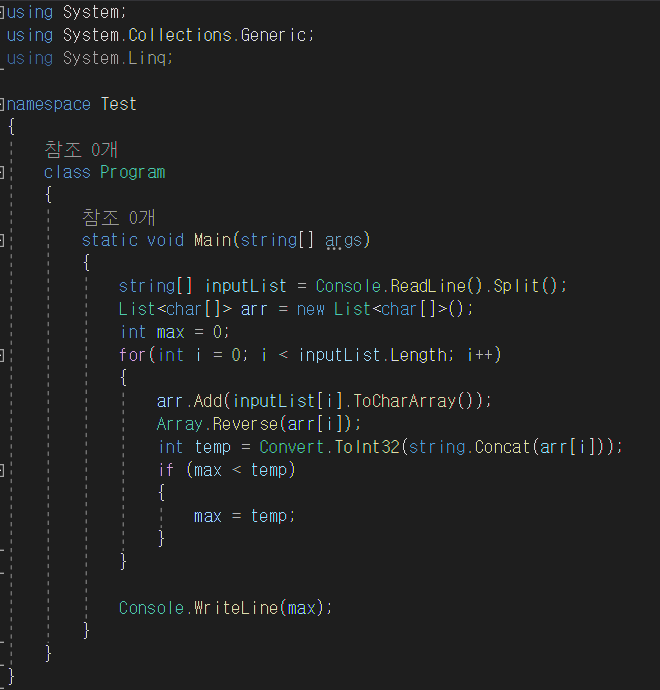Click the Main method name
This screenshot has width=660, height=690.
click(213, 240)
